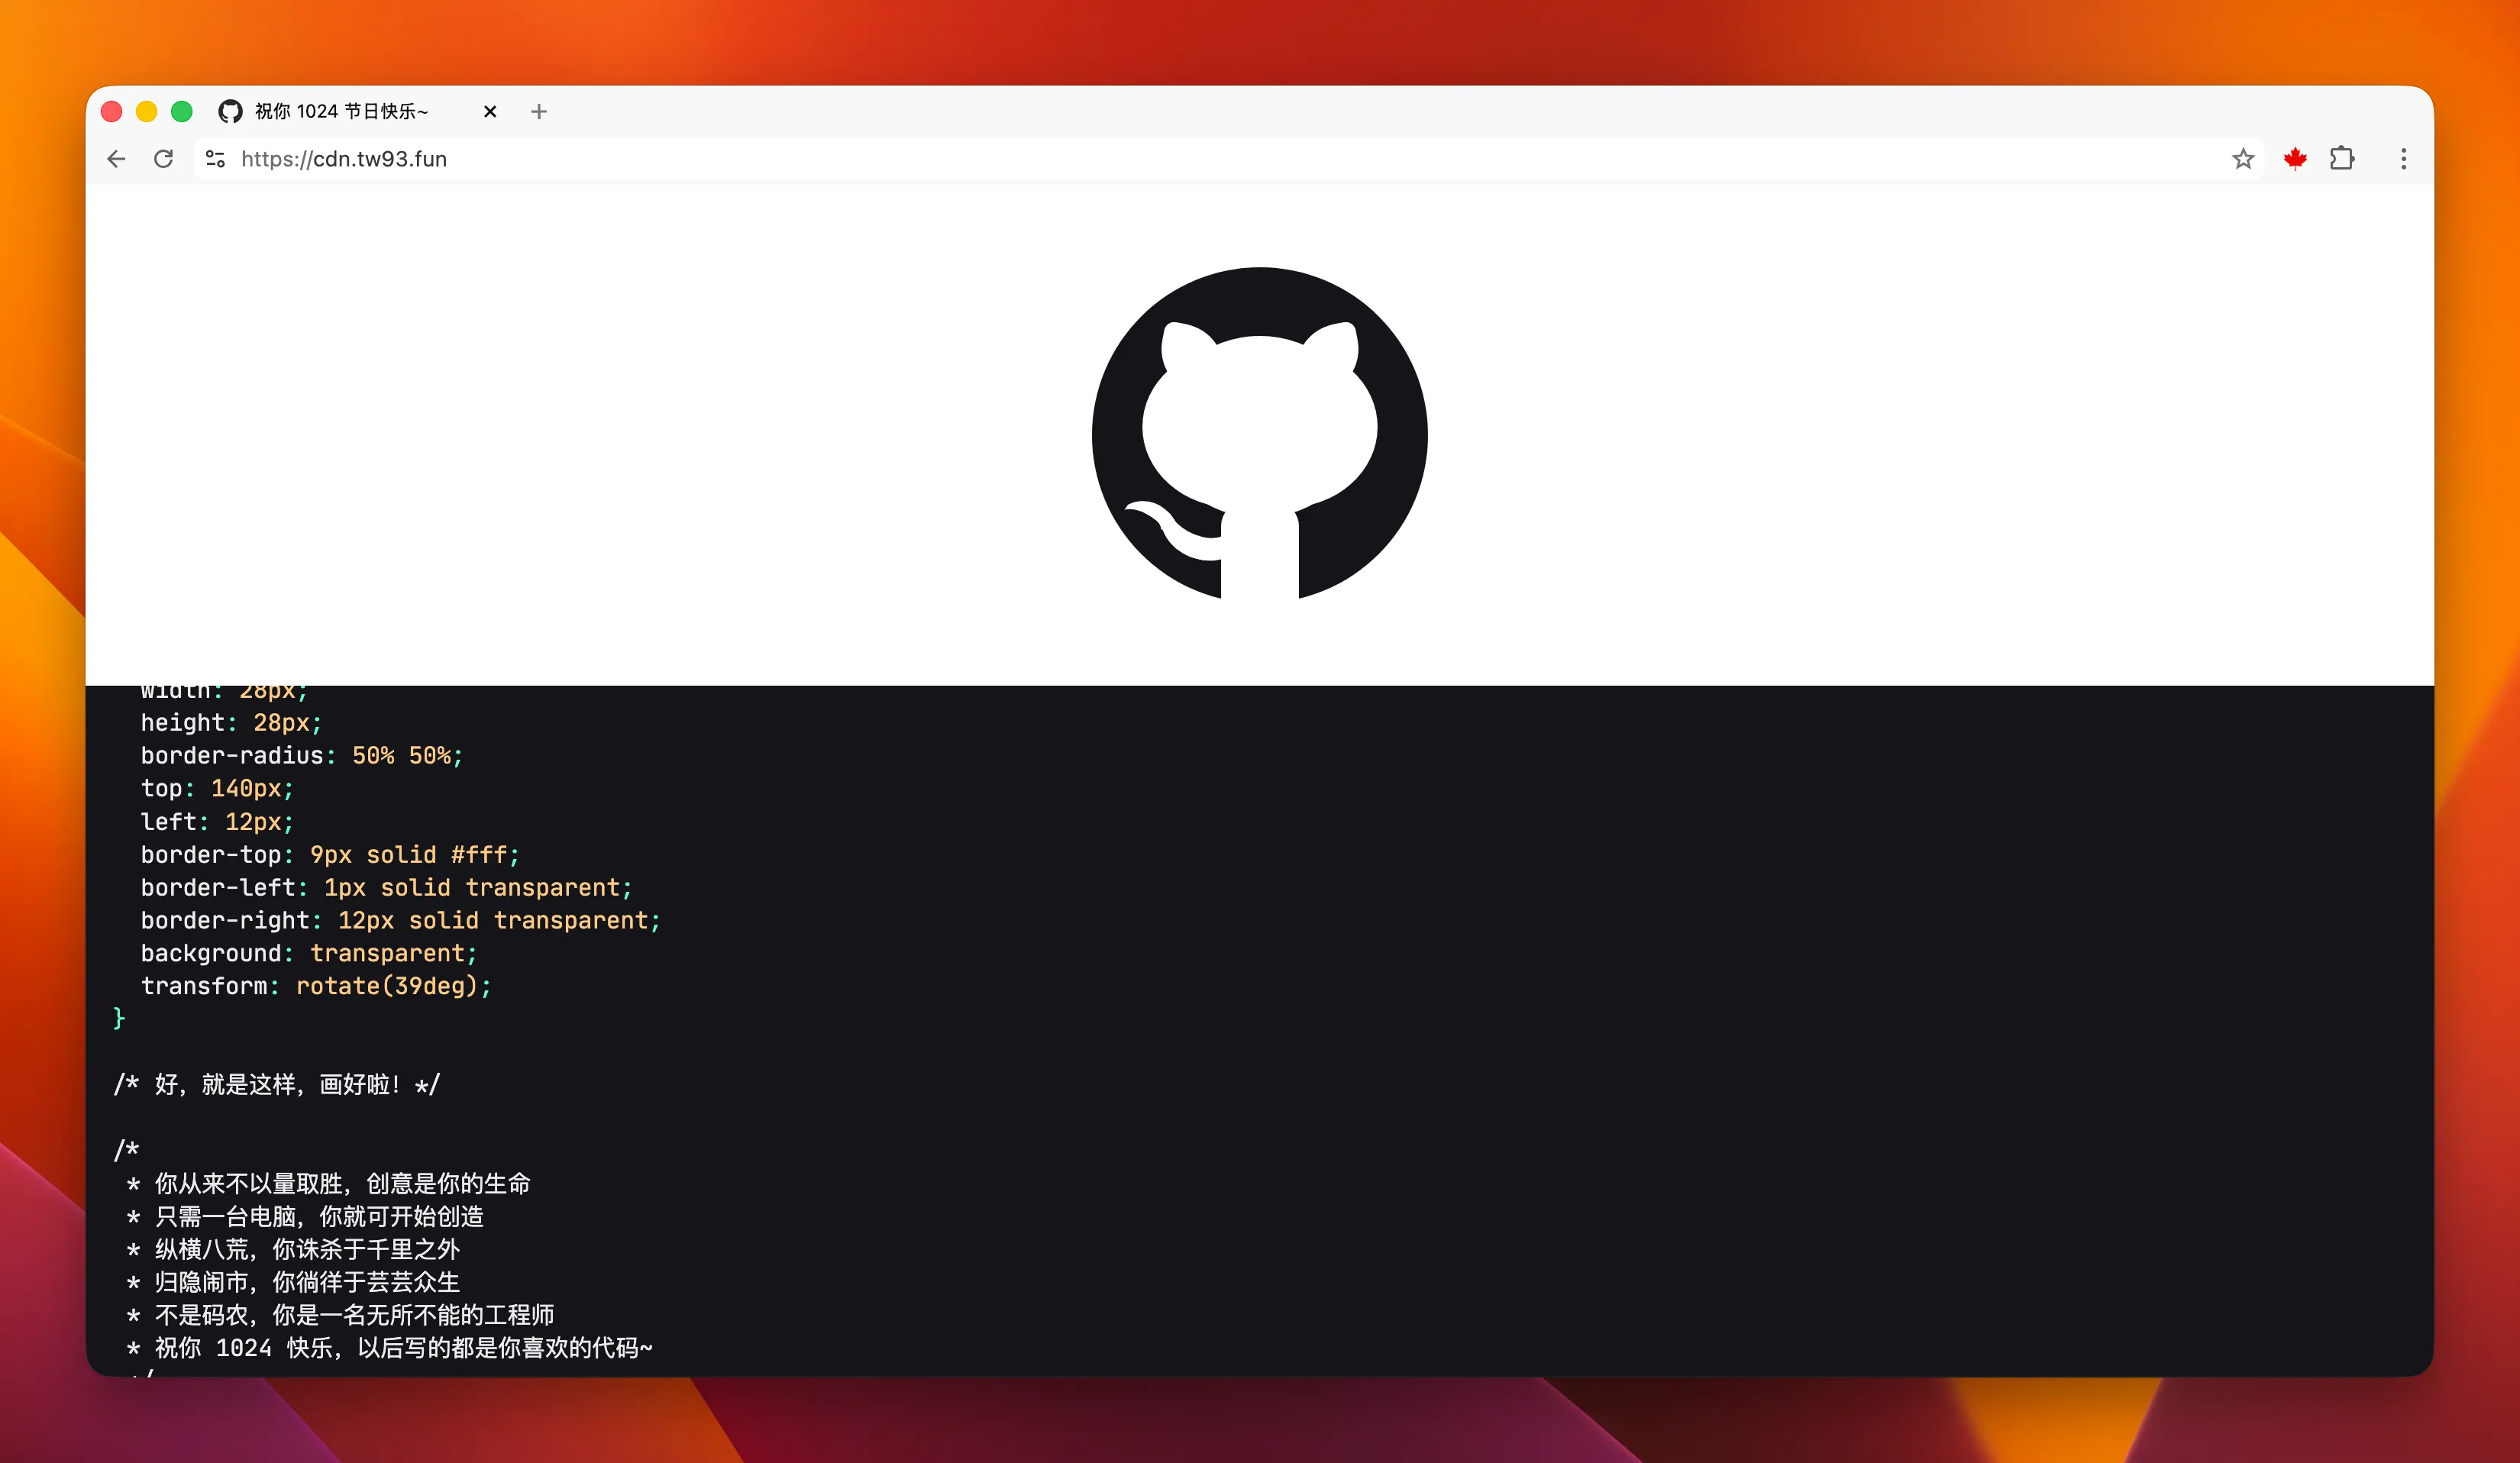Click the large GitHub Octocat logo
Viewport: 2520px width, 1463px height.
[x=1259, y=434]
